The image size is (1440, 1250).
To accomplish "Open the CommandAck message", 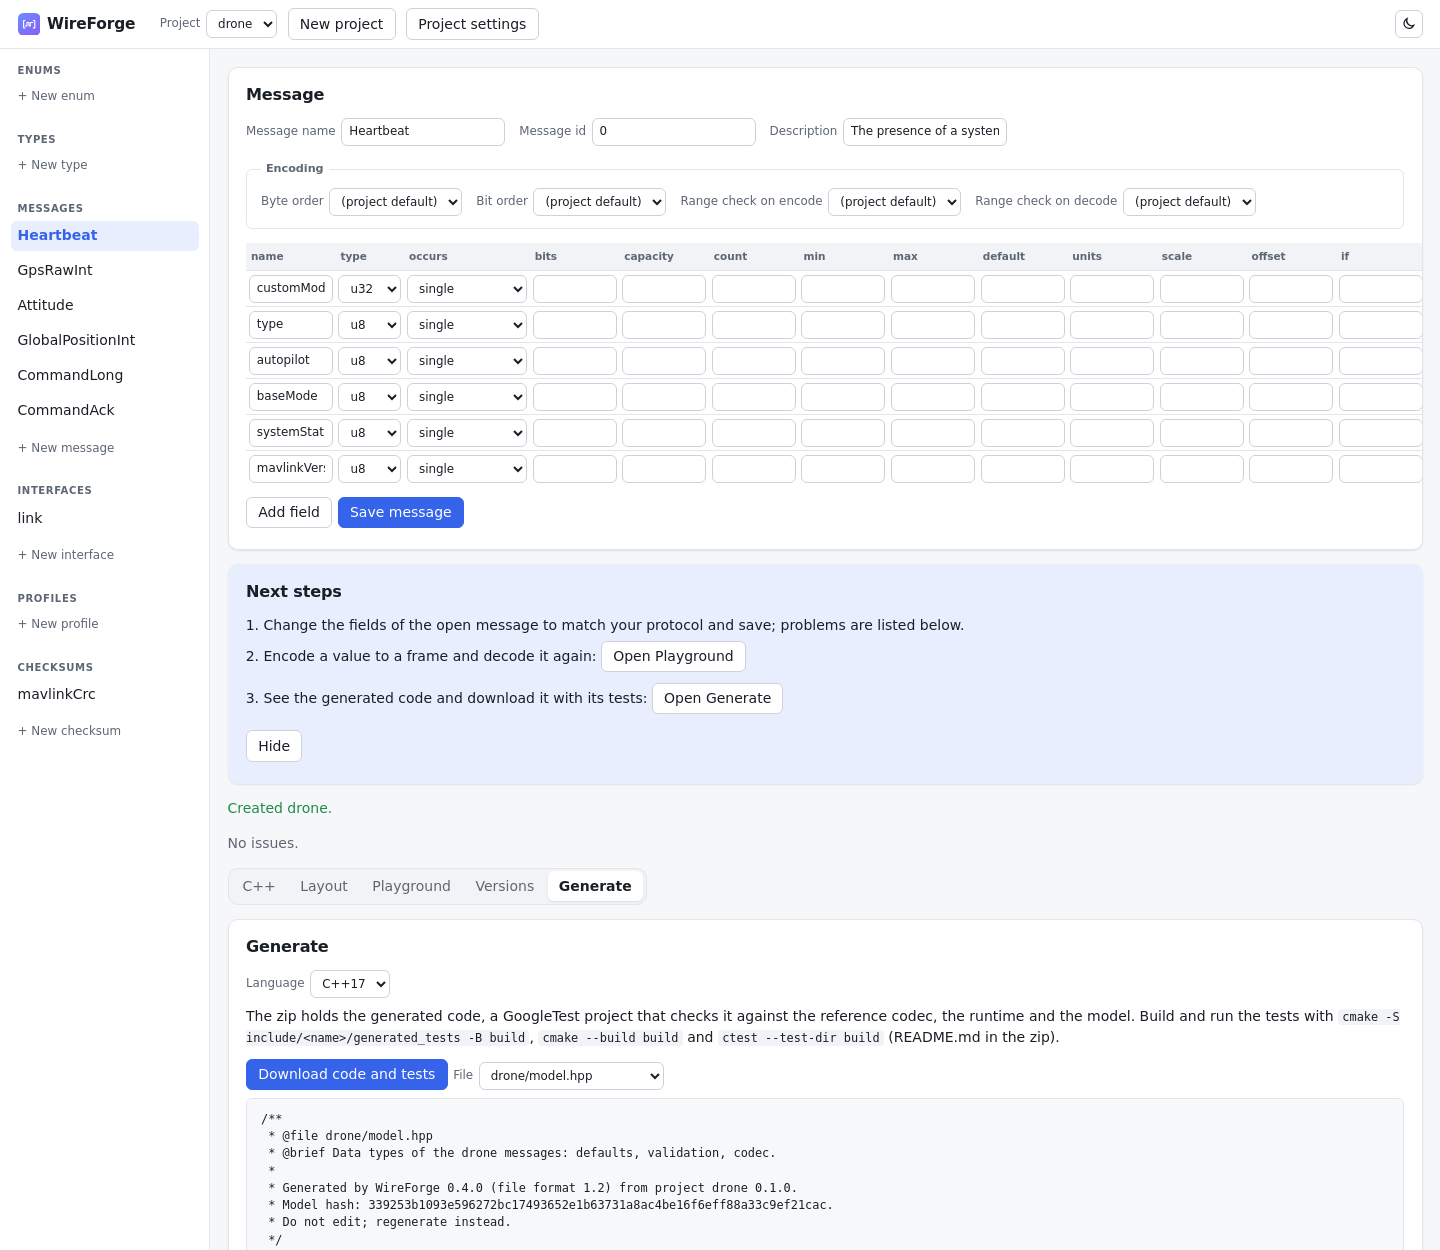I will click(105, 410).
